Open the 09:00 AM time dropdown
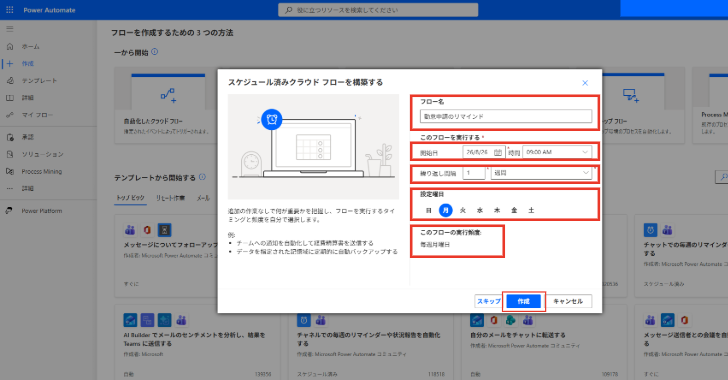728x380 pixels. pyautogui.click(x=557, y=152)
